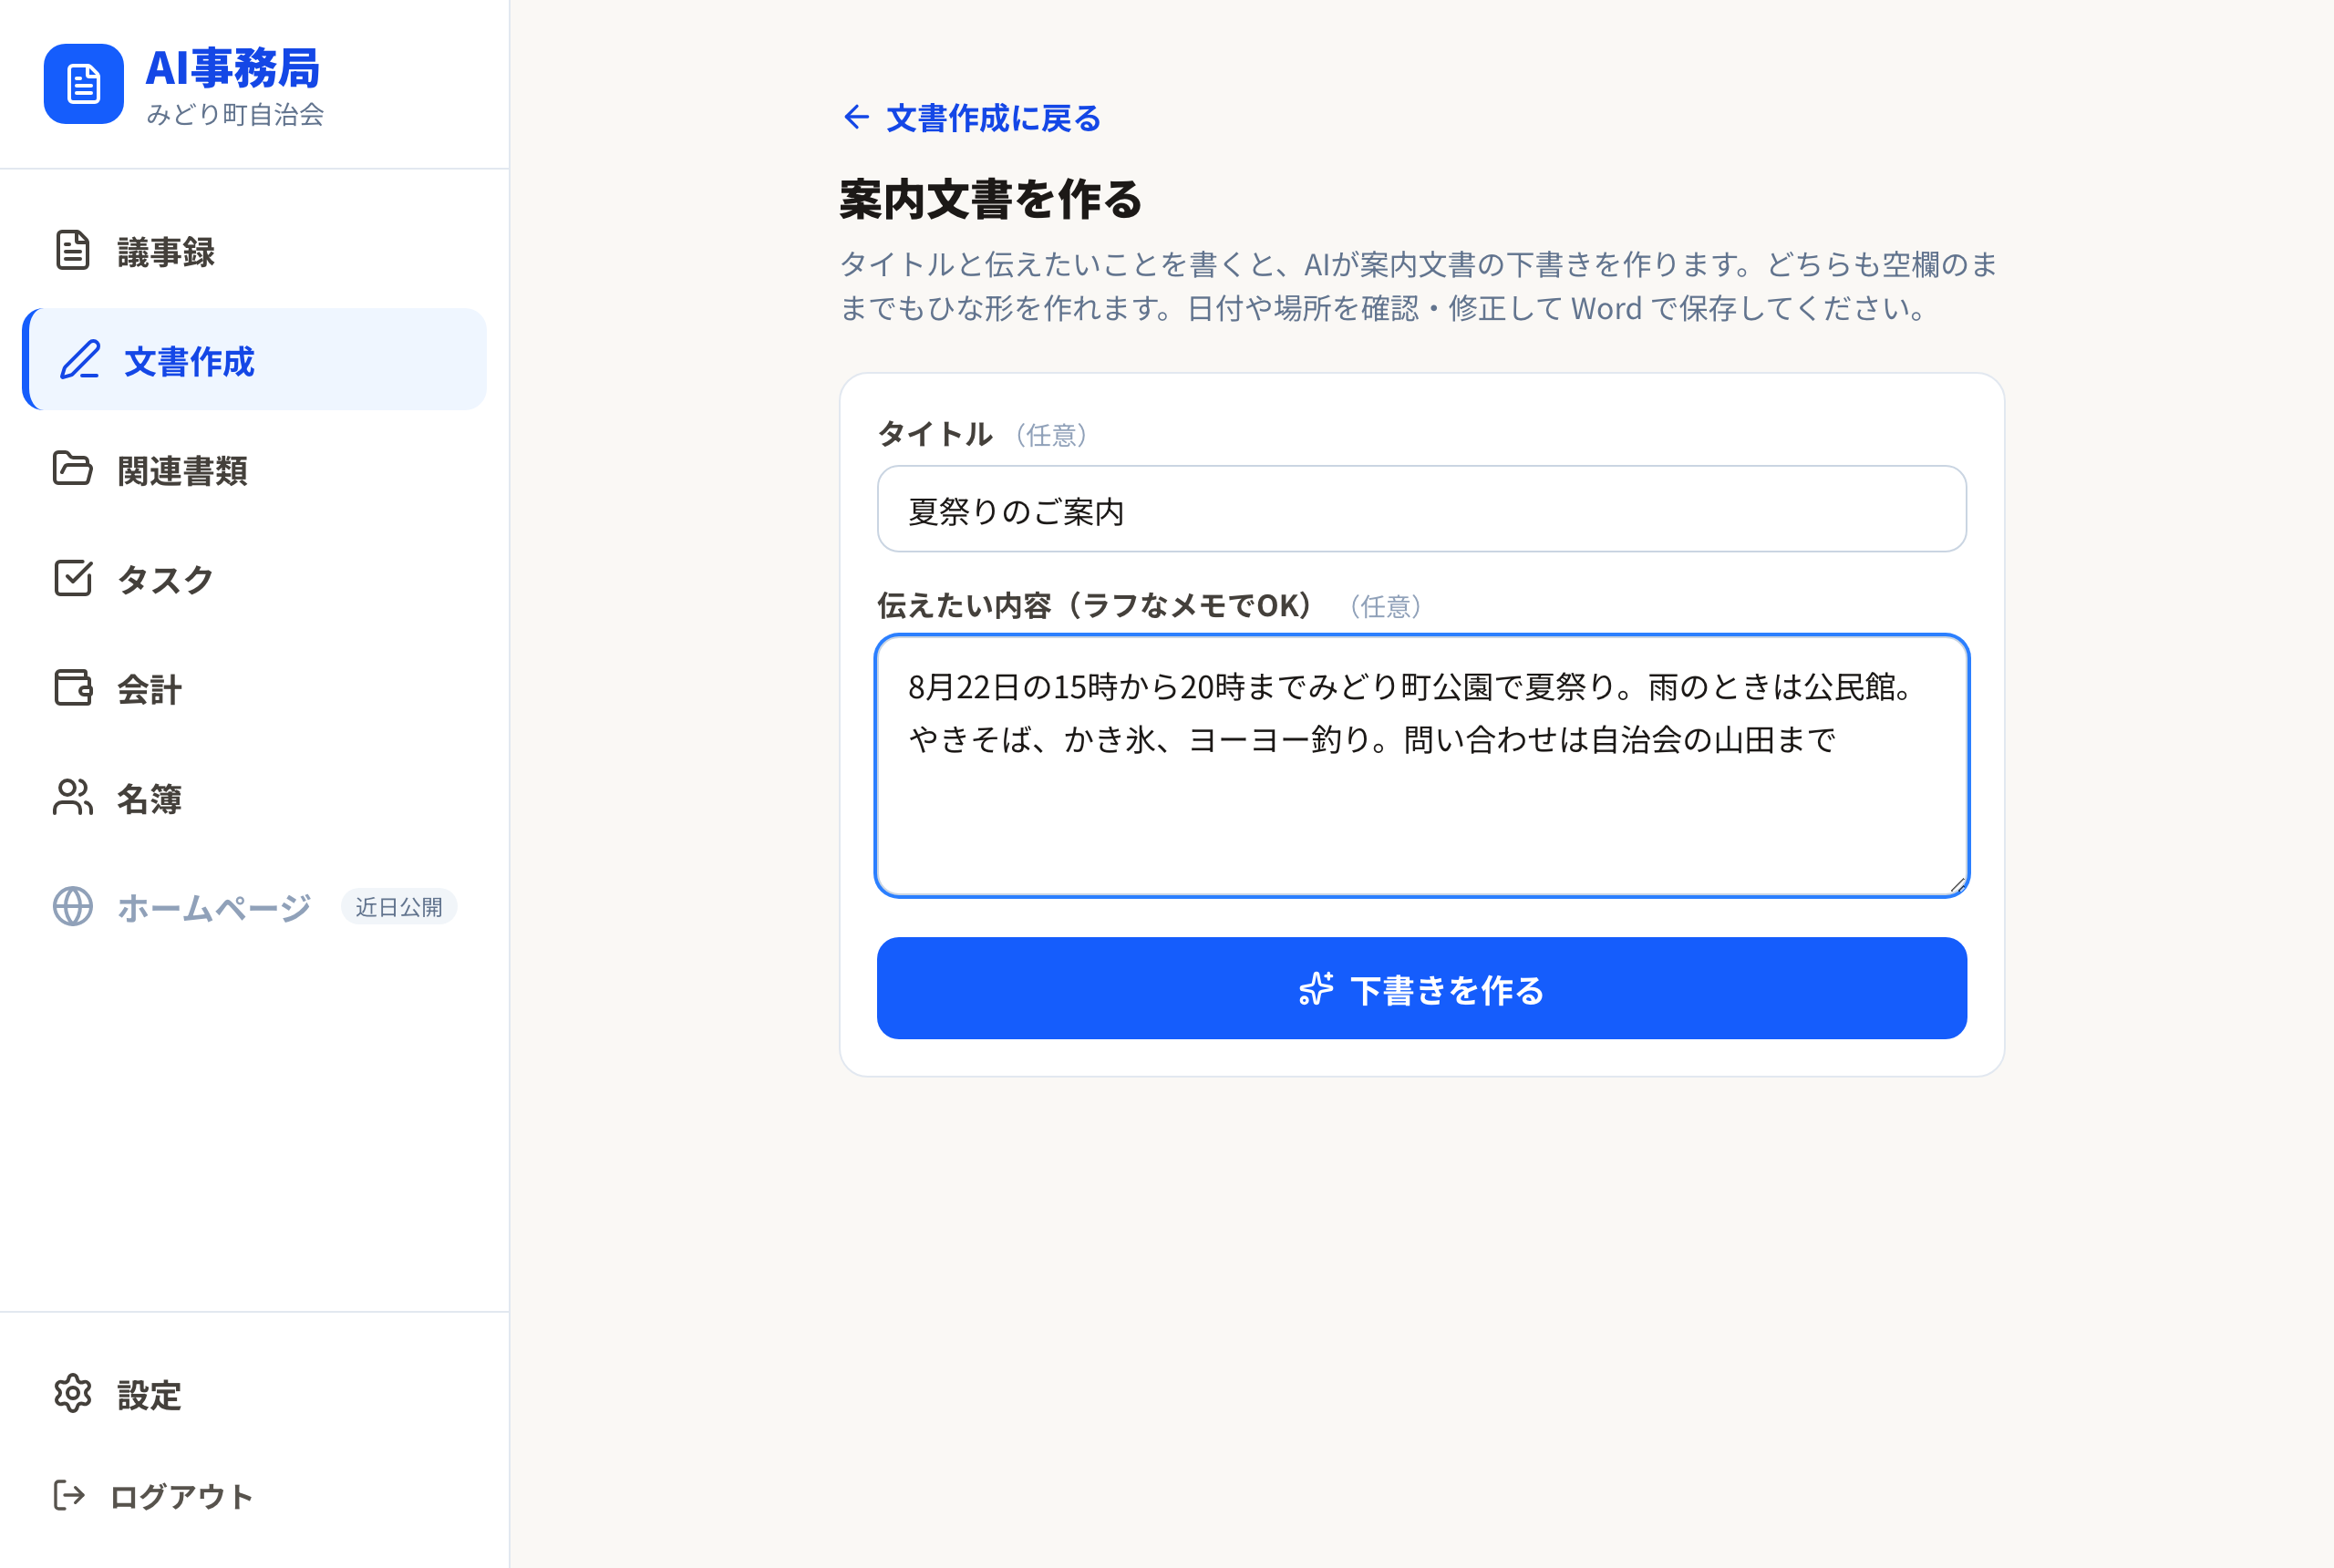Screen dimensions: 2334x1568
Task: Click the タイトル field label
Action: tap(935, 434)
